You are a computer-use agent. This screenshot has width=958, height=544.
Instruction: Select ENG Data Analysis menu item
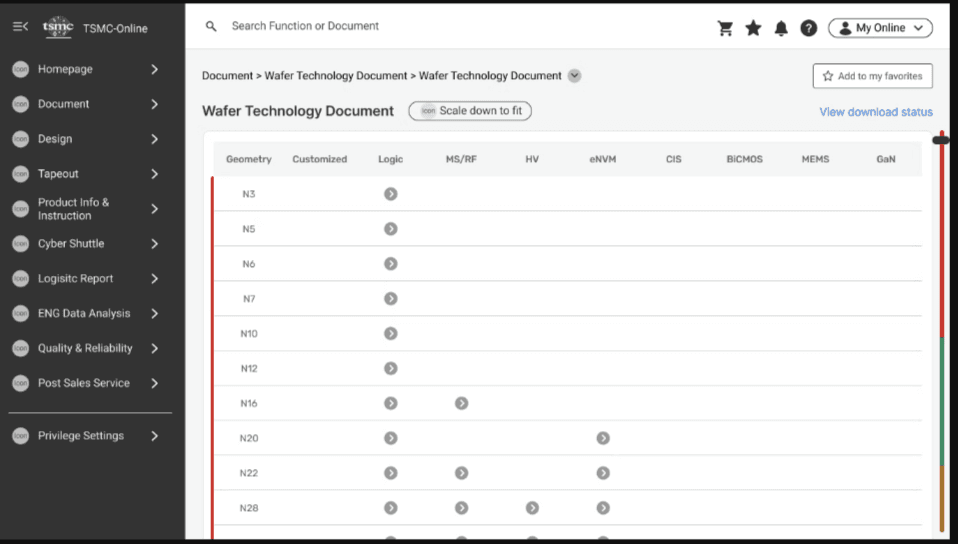point(86,313)
